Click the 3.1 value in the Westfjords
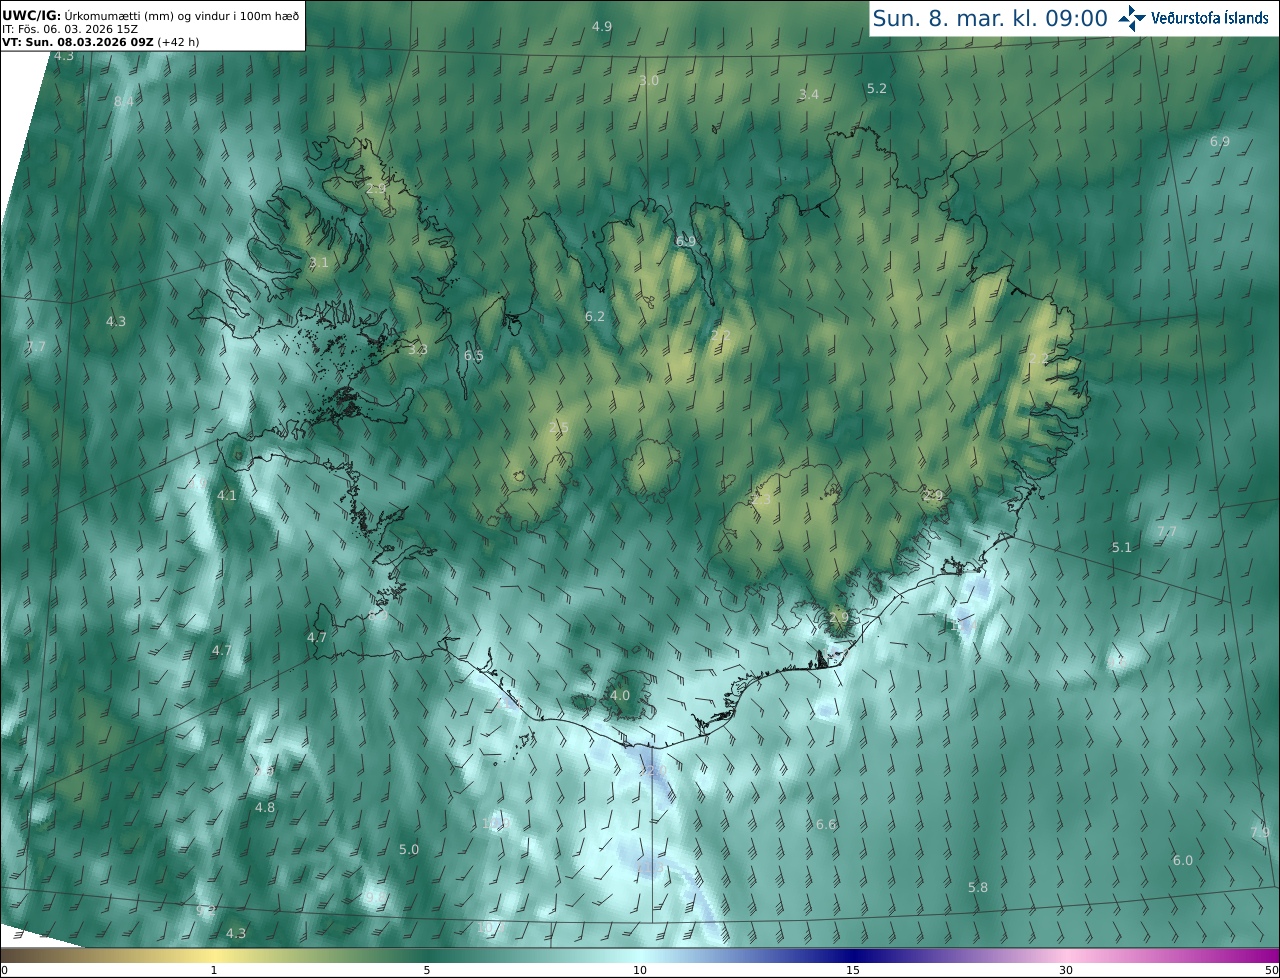Screen dimensions: 1280x978 (319, 262)
